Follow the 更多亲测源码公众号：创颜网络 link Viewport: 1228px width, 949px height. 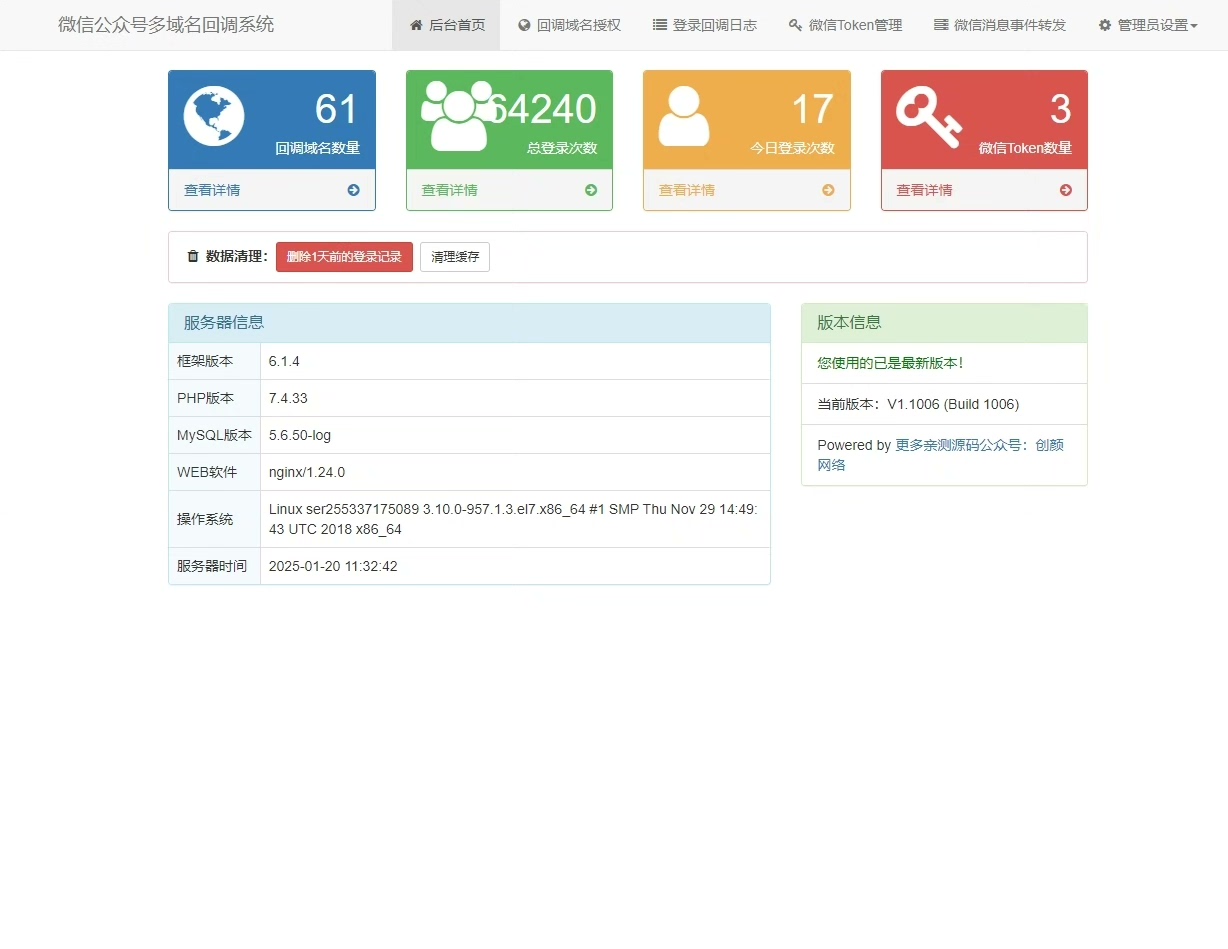[x=941, y=455]
